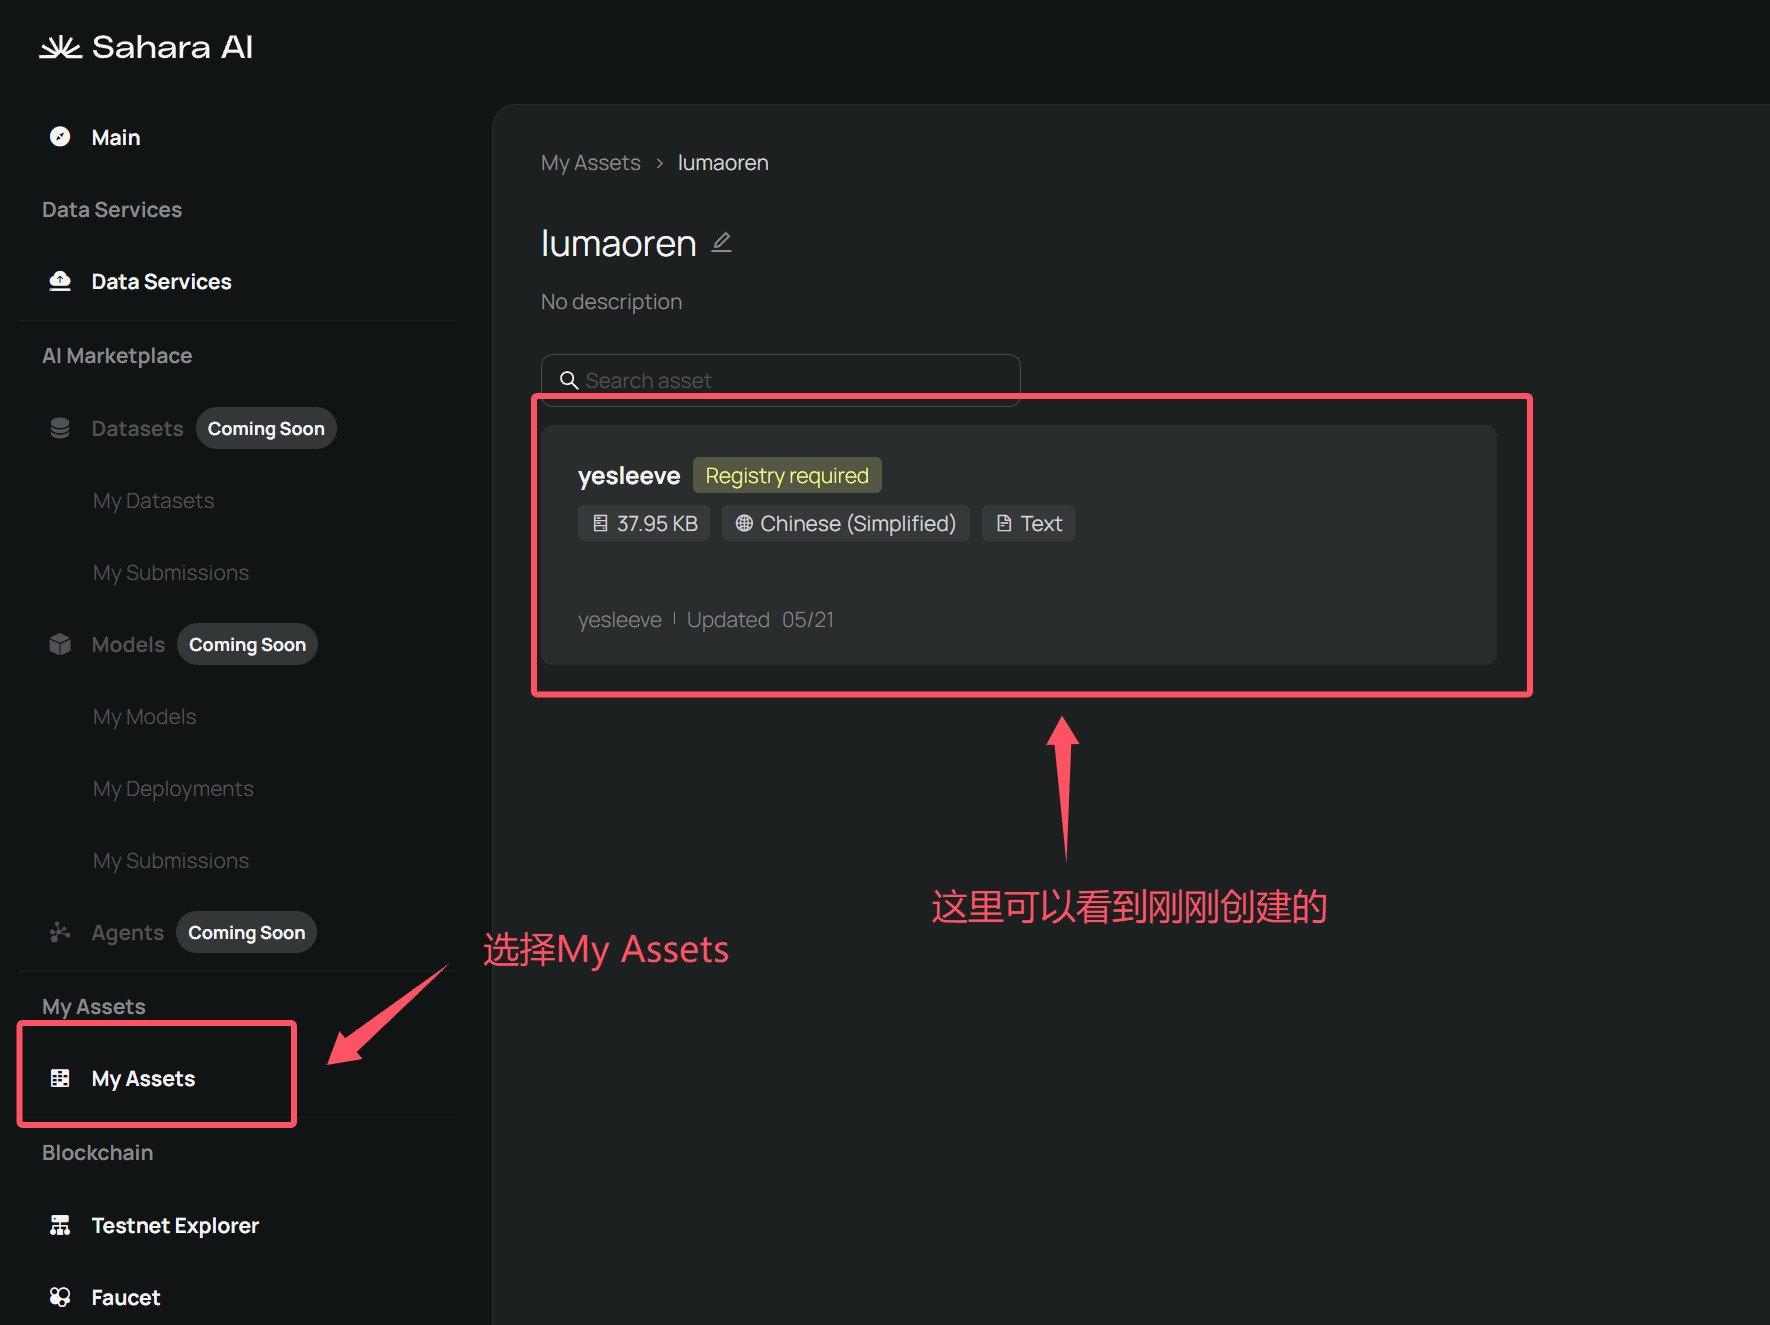The image size is (1770, 1325).
Task: Click the Testnet Explorer icon
Action: [x=60, y=1225]
